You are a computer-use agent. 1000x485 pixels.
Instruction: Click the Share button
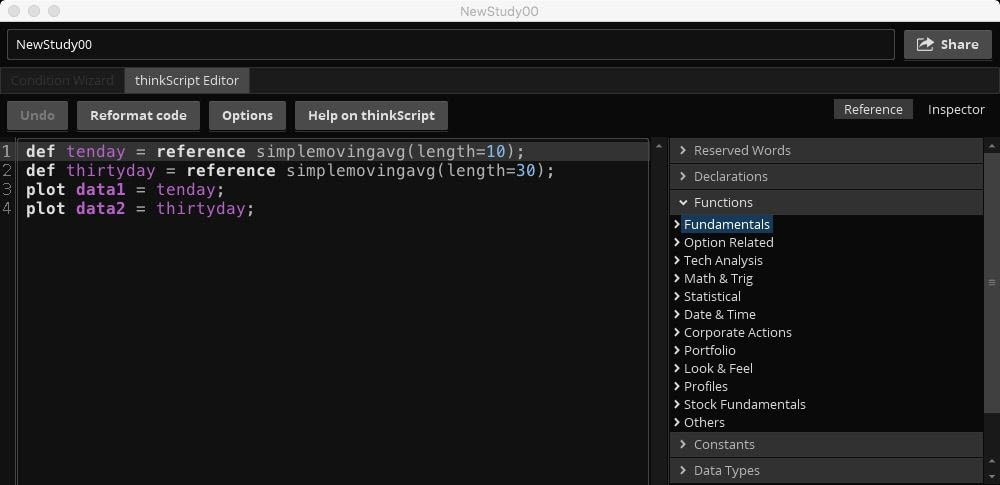click(x=948, y=44)
